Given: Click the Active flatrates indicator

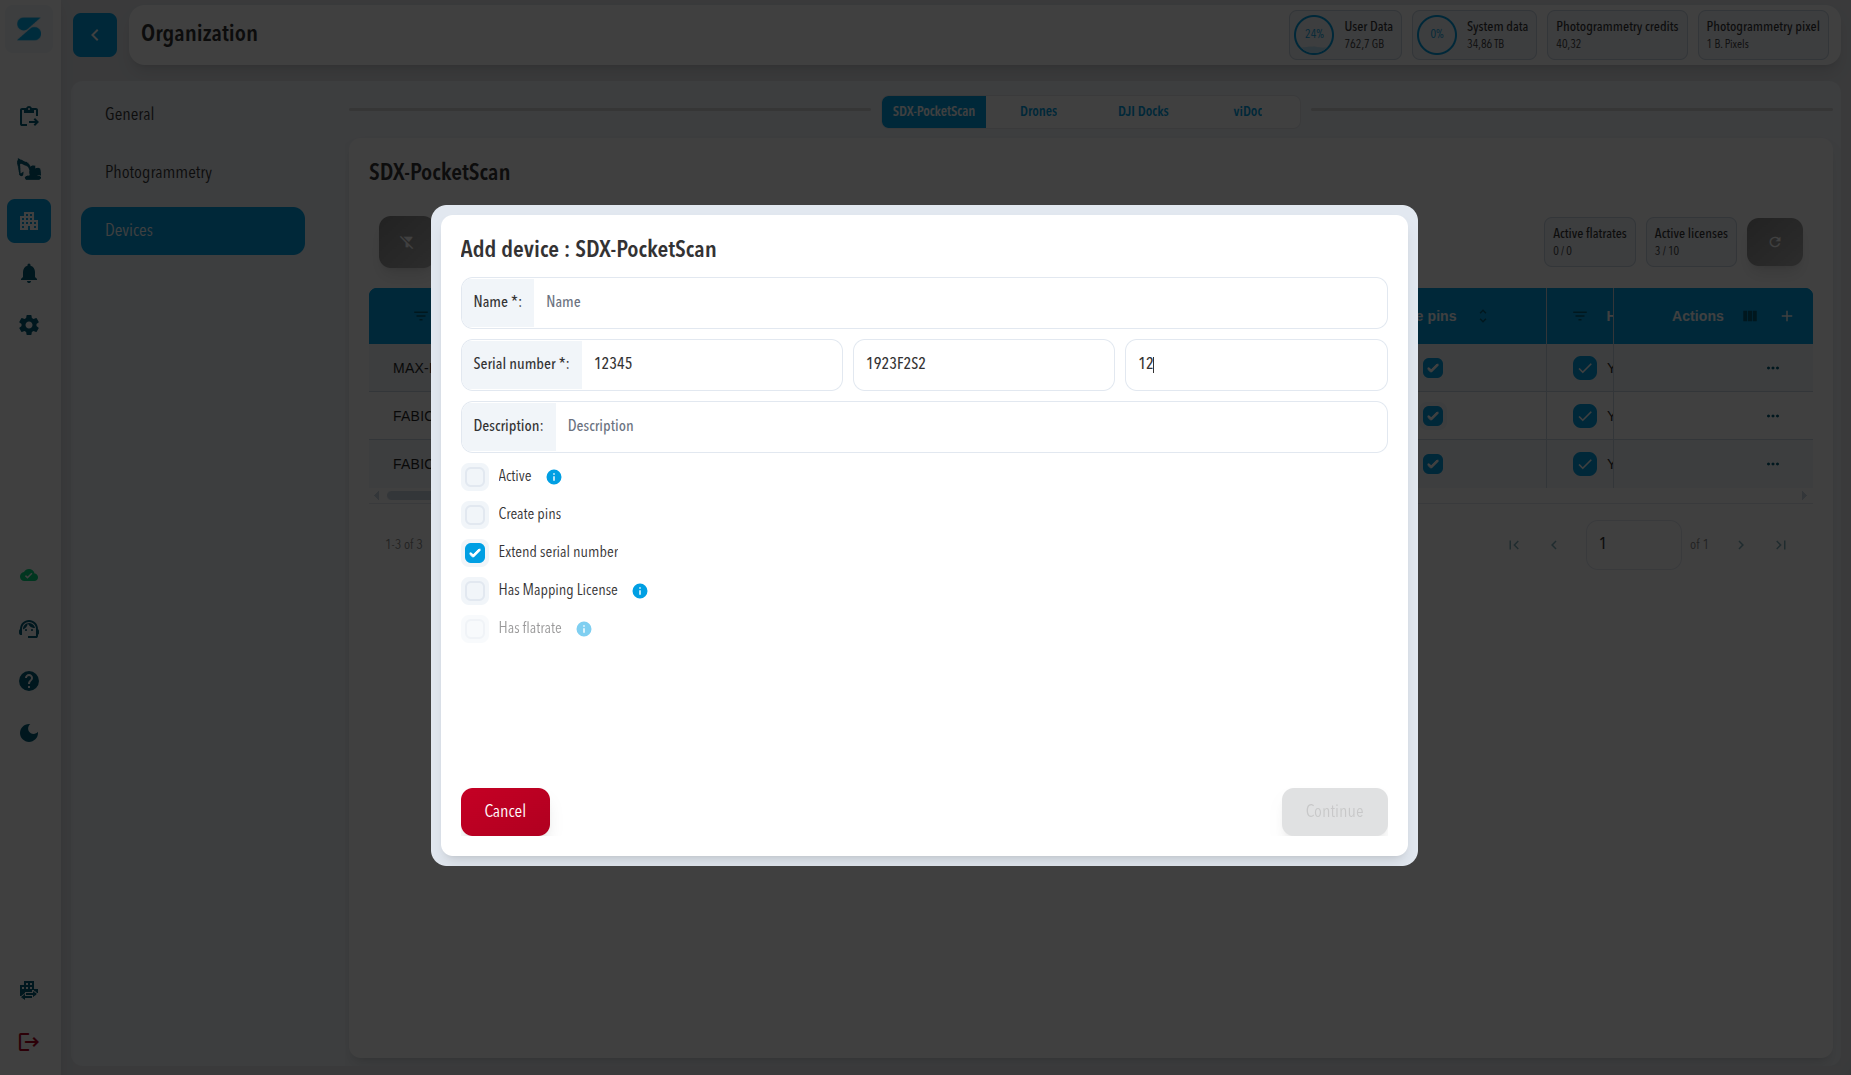Looking at the screenshot, I should pos(1590,242).
